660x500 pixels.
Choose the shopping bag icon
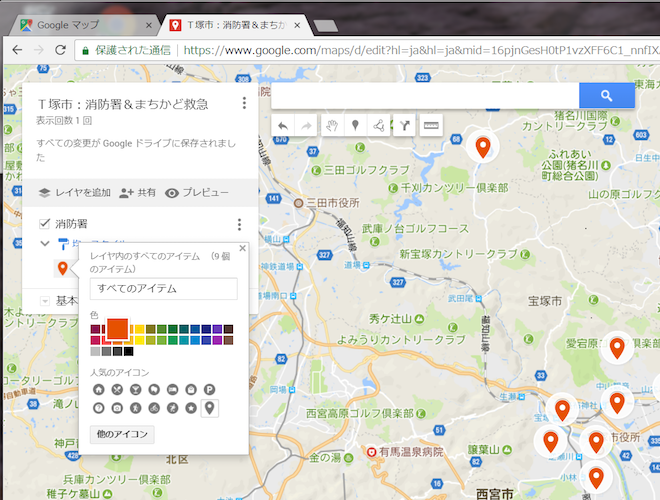point(191,390)
